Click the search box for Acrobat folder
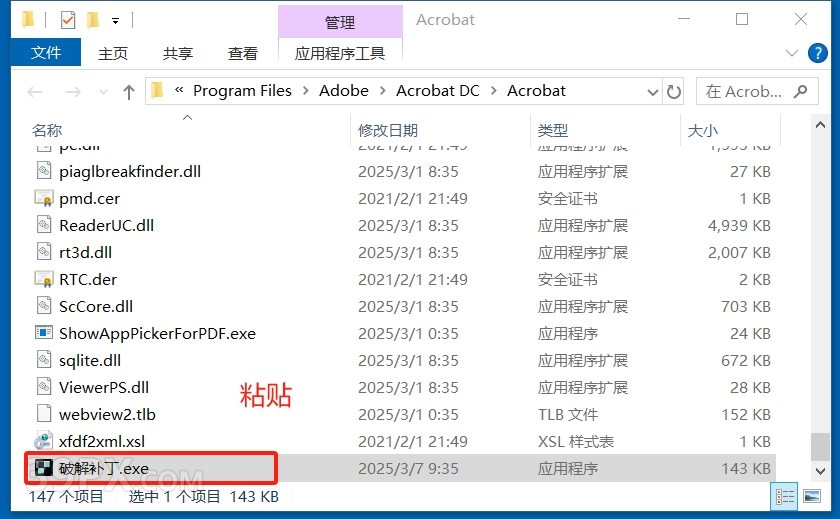 [757, 92]
